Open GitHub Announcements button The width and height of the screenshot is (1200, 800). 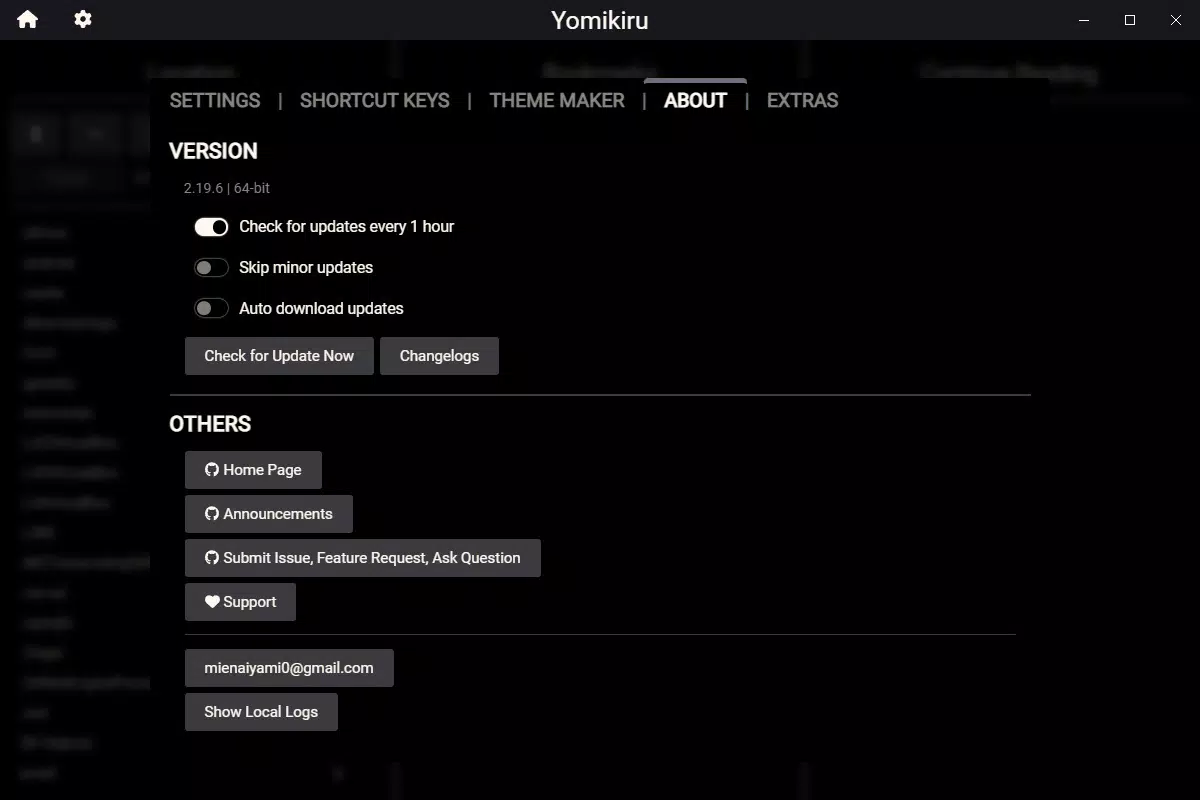(x=269, y=514)
